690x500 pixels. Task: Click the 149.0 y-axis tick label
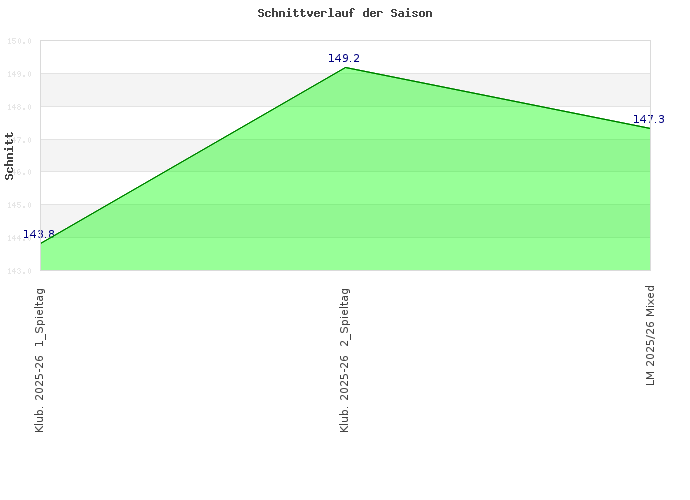(x=21, y=74)
